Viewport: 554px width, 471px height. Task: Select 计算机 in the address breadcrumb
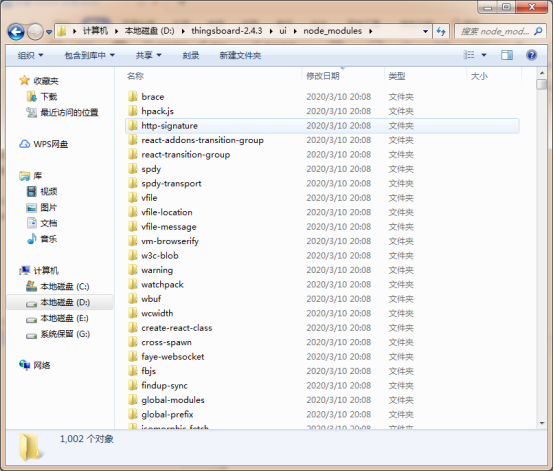tap(95, 31)
